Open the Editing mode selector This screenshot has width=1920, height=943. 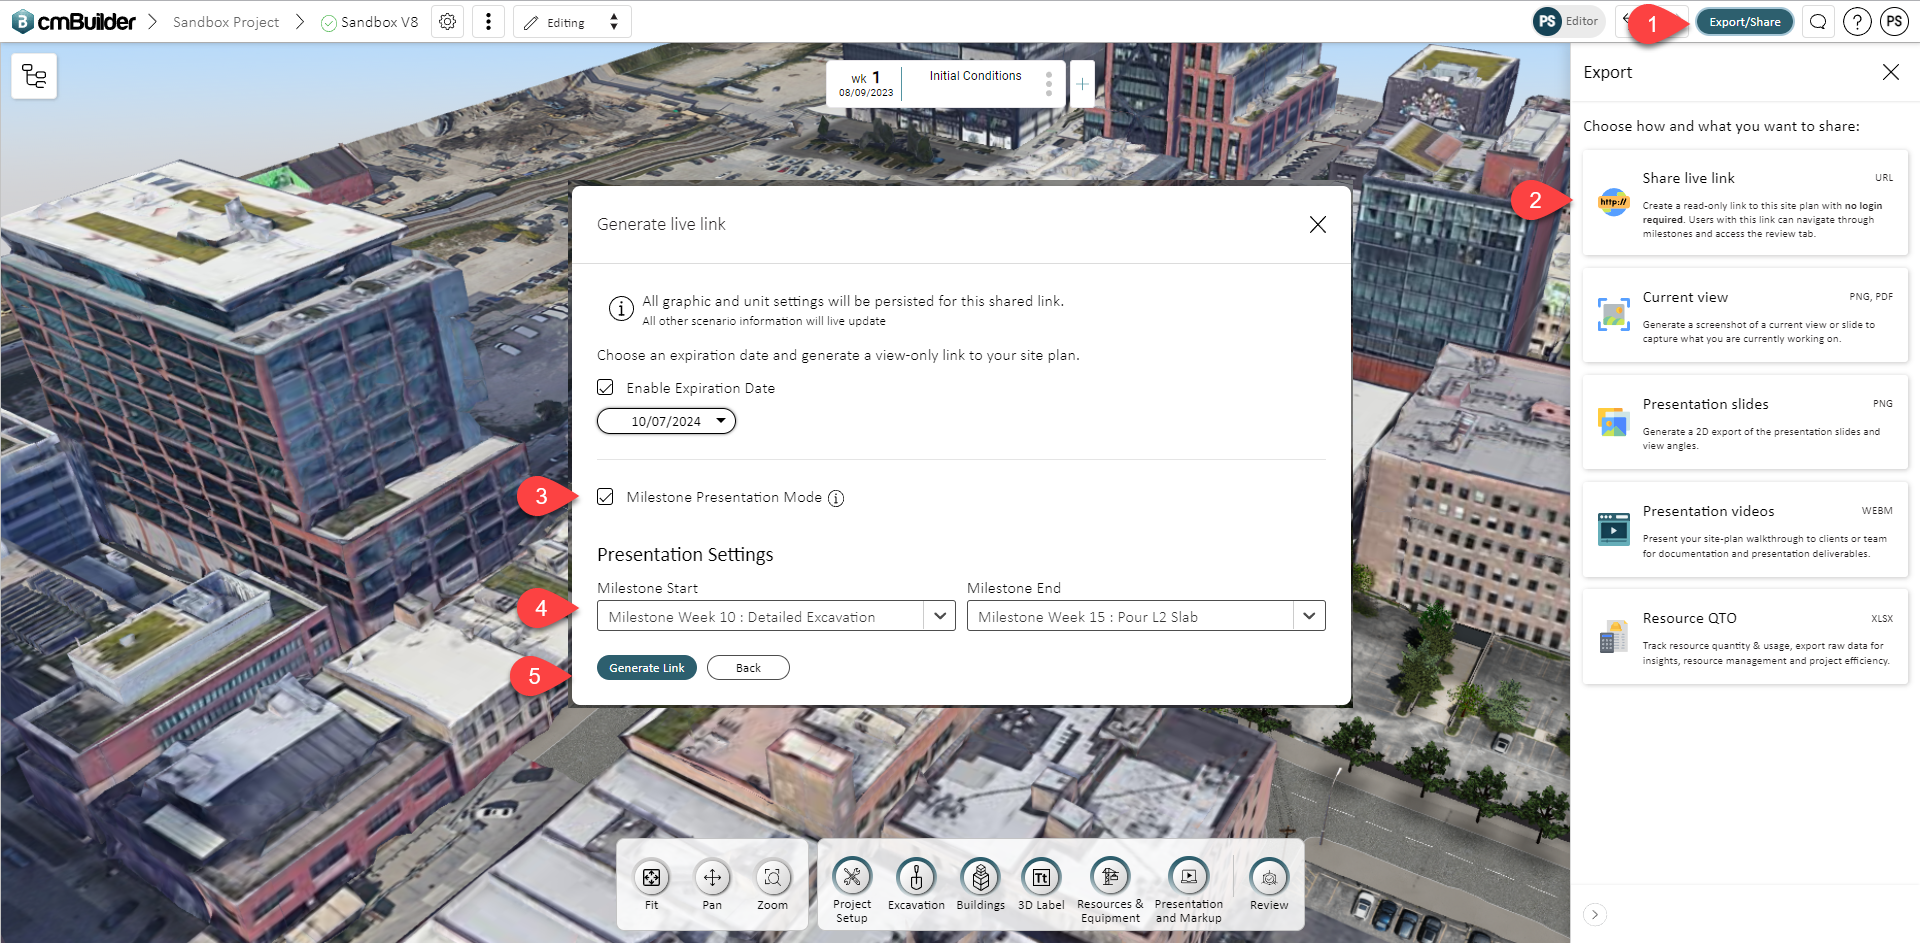(572, 22)
